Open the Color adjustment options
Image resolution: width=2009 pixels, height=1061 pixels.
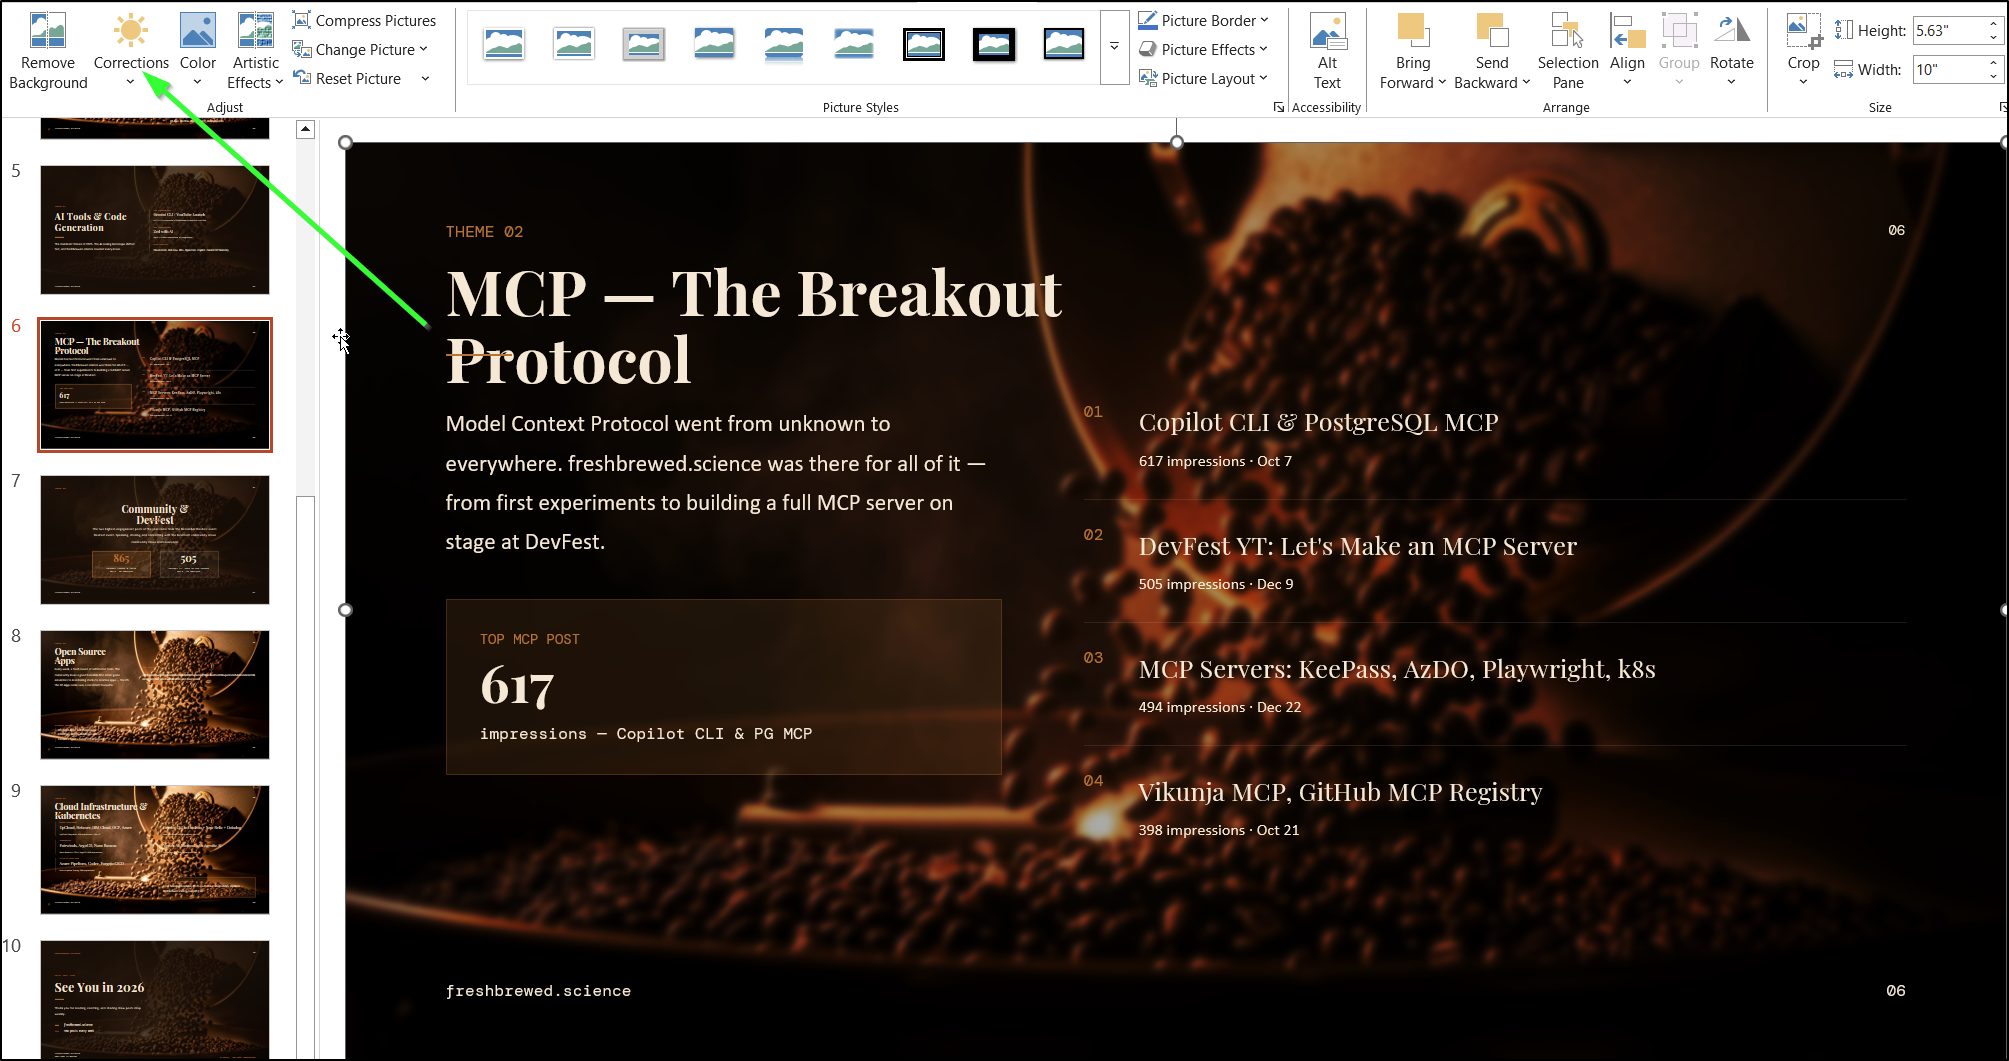click(x=197, y=50)
